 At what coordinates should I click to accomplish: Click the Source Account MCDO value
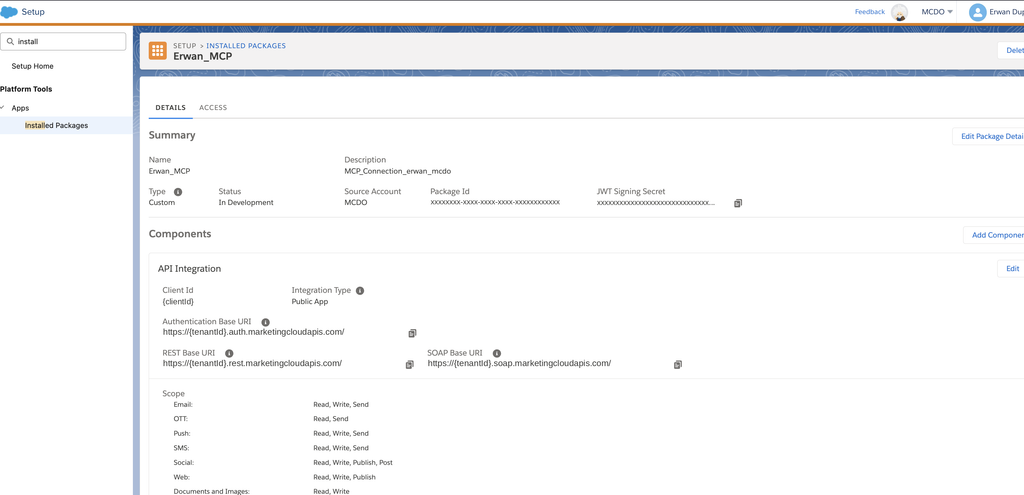(x=356, y=202)
